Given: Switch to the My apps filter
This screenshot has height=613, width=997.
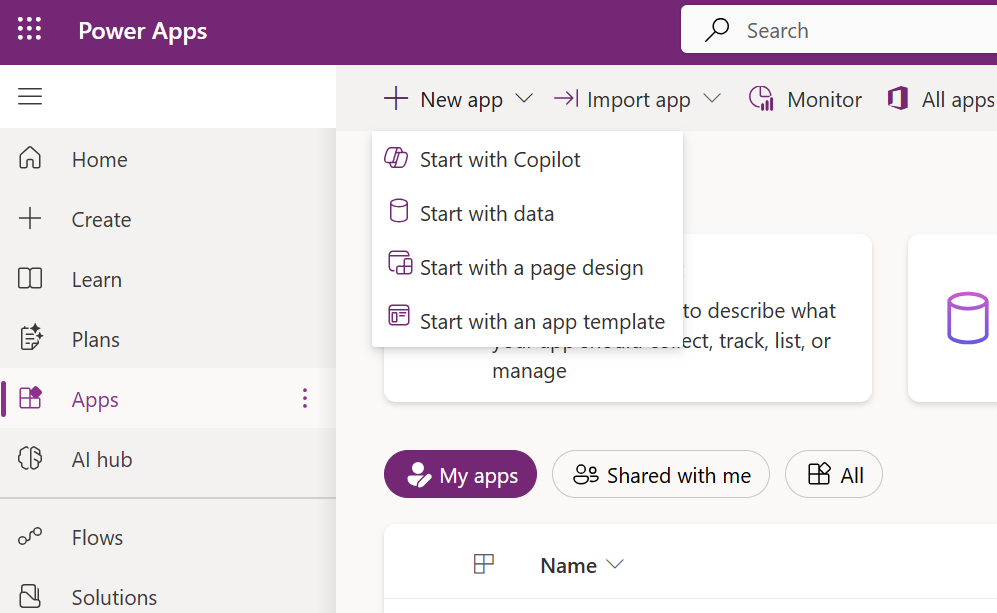Looking at the screenshot, I should pos(460,474).
